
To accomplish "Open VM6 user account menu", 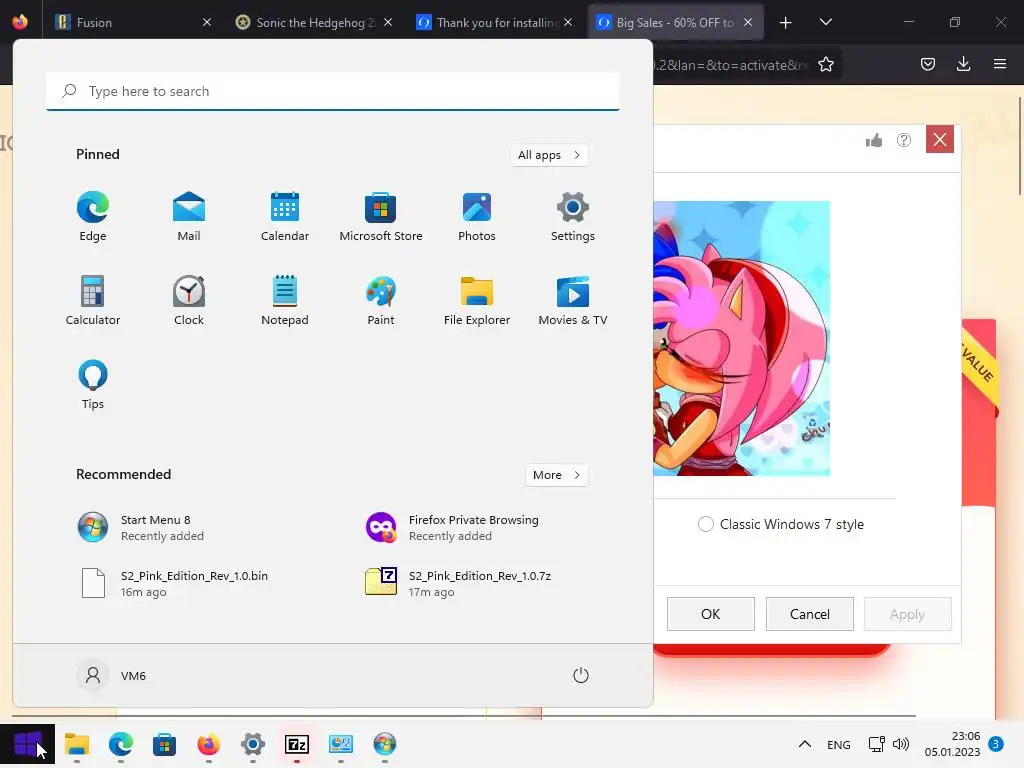I will (112, 675).
